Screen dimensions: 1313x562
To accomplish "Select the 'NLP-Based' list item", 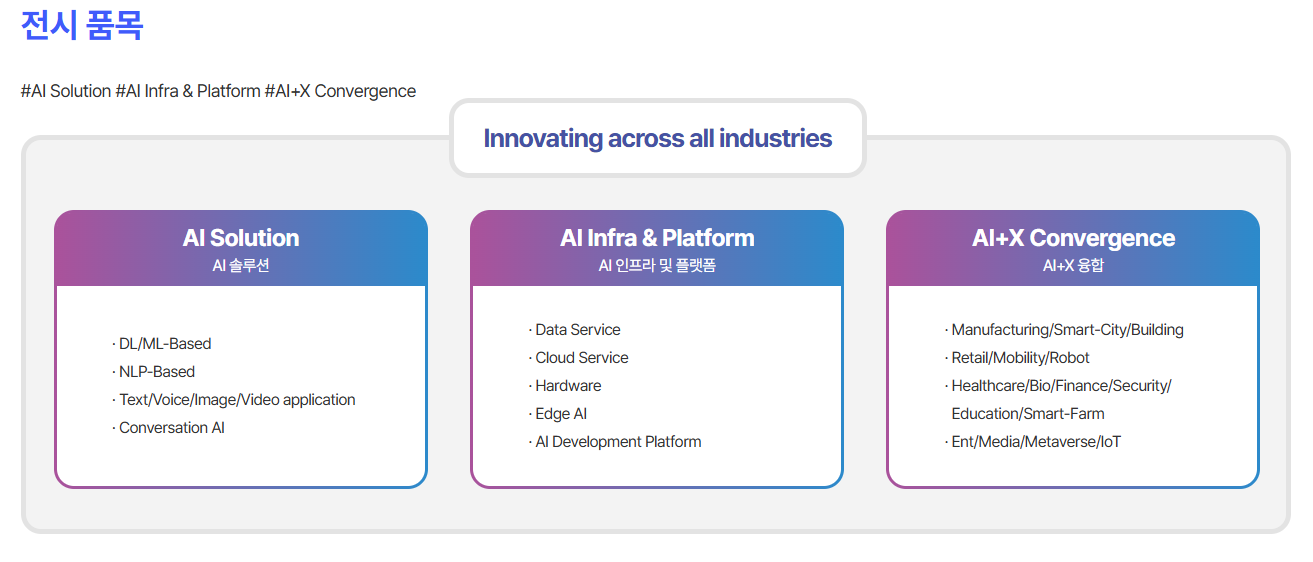I will point(154,372).
